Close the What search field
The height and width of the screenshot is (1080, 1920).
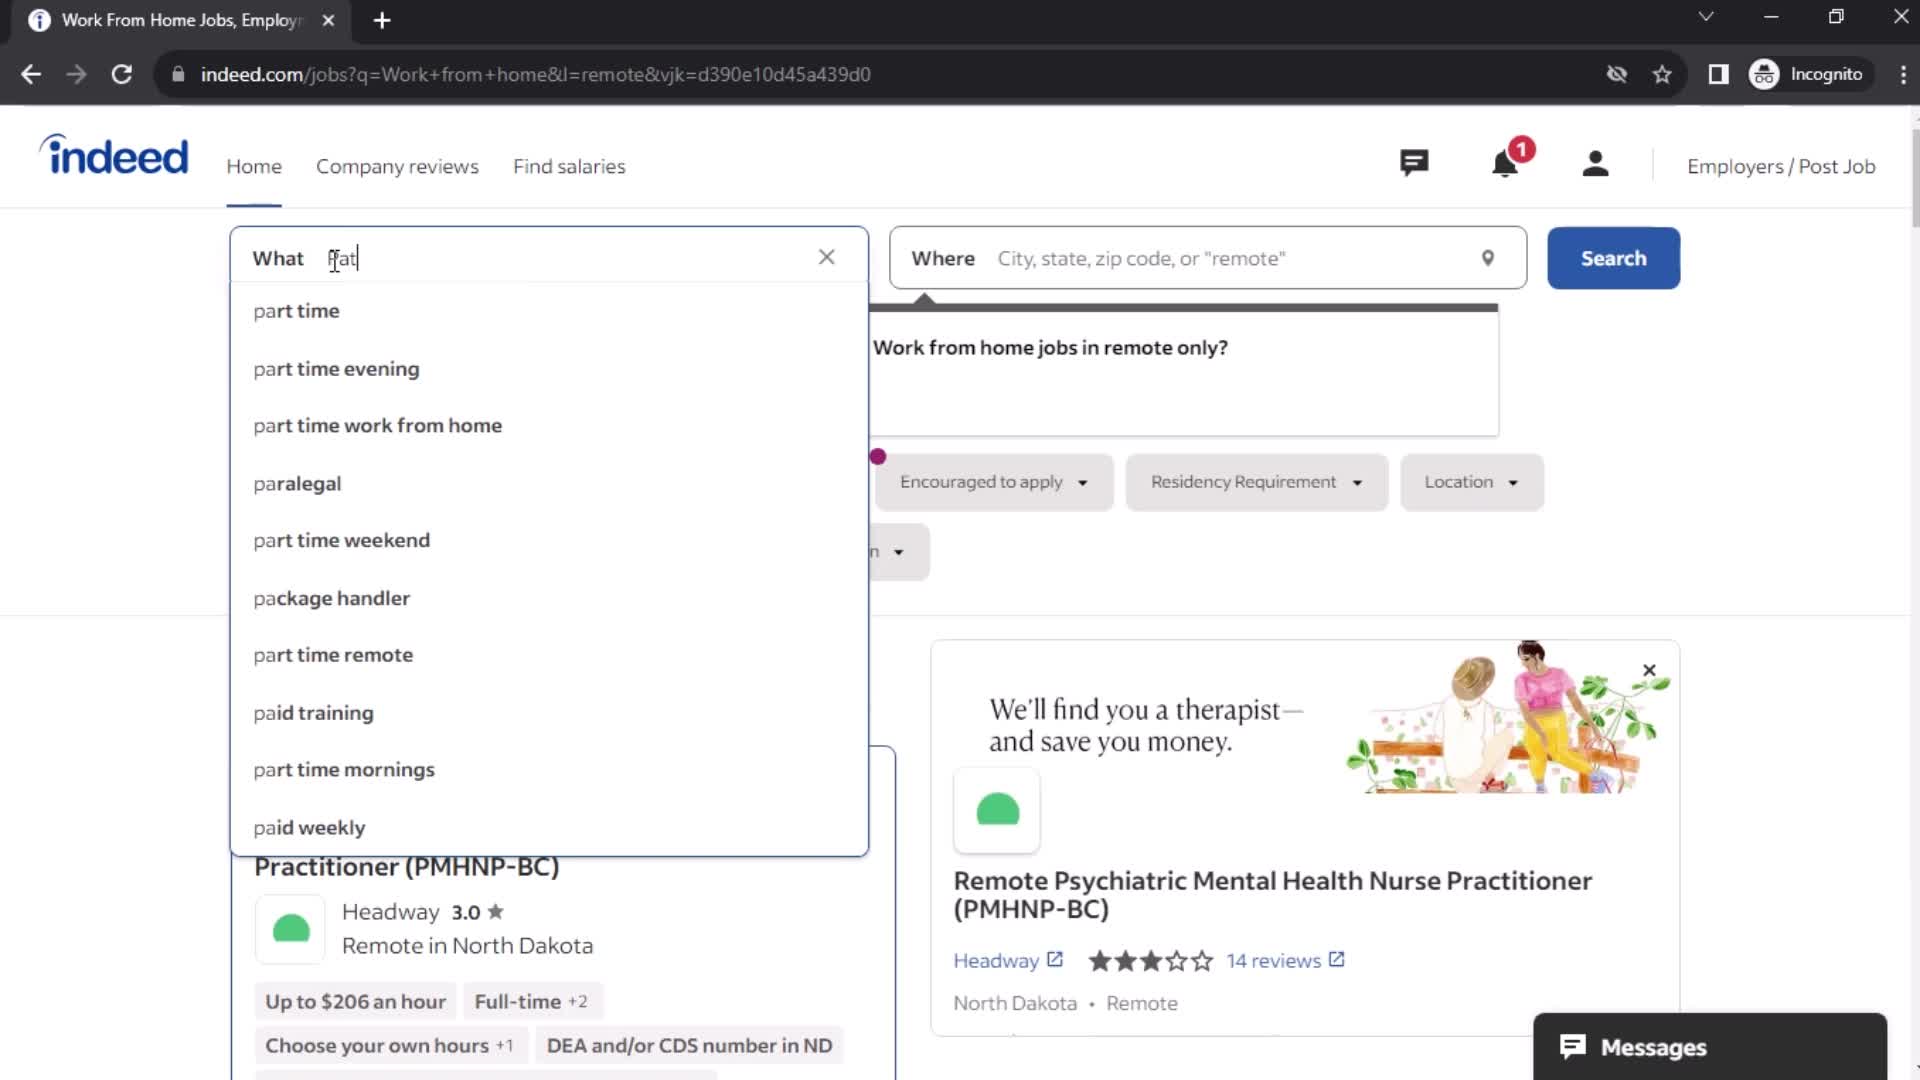coord(827,257)
